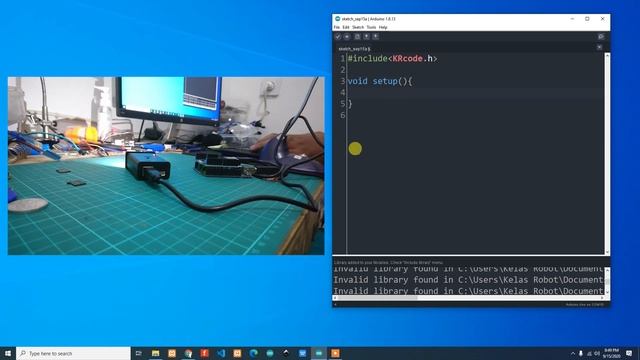The image size is (640, 360).
Task: Click the Type here to search box
Action: click(x=73, y=353)
